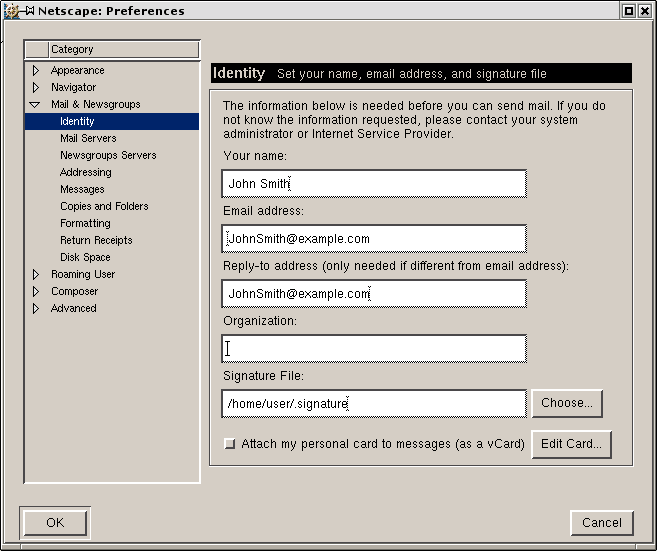Select Disk Space in the tree
This screenshot has width=657, height=551.
coord(85,258)
